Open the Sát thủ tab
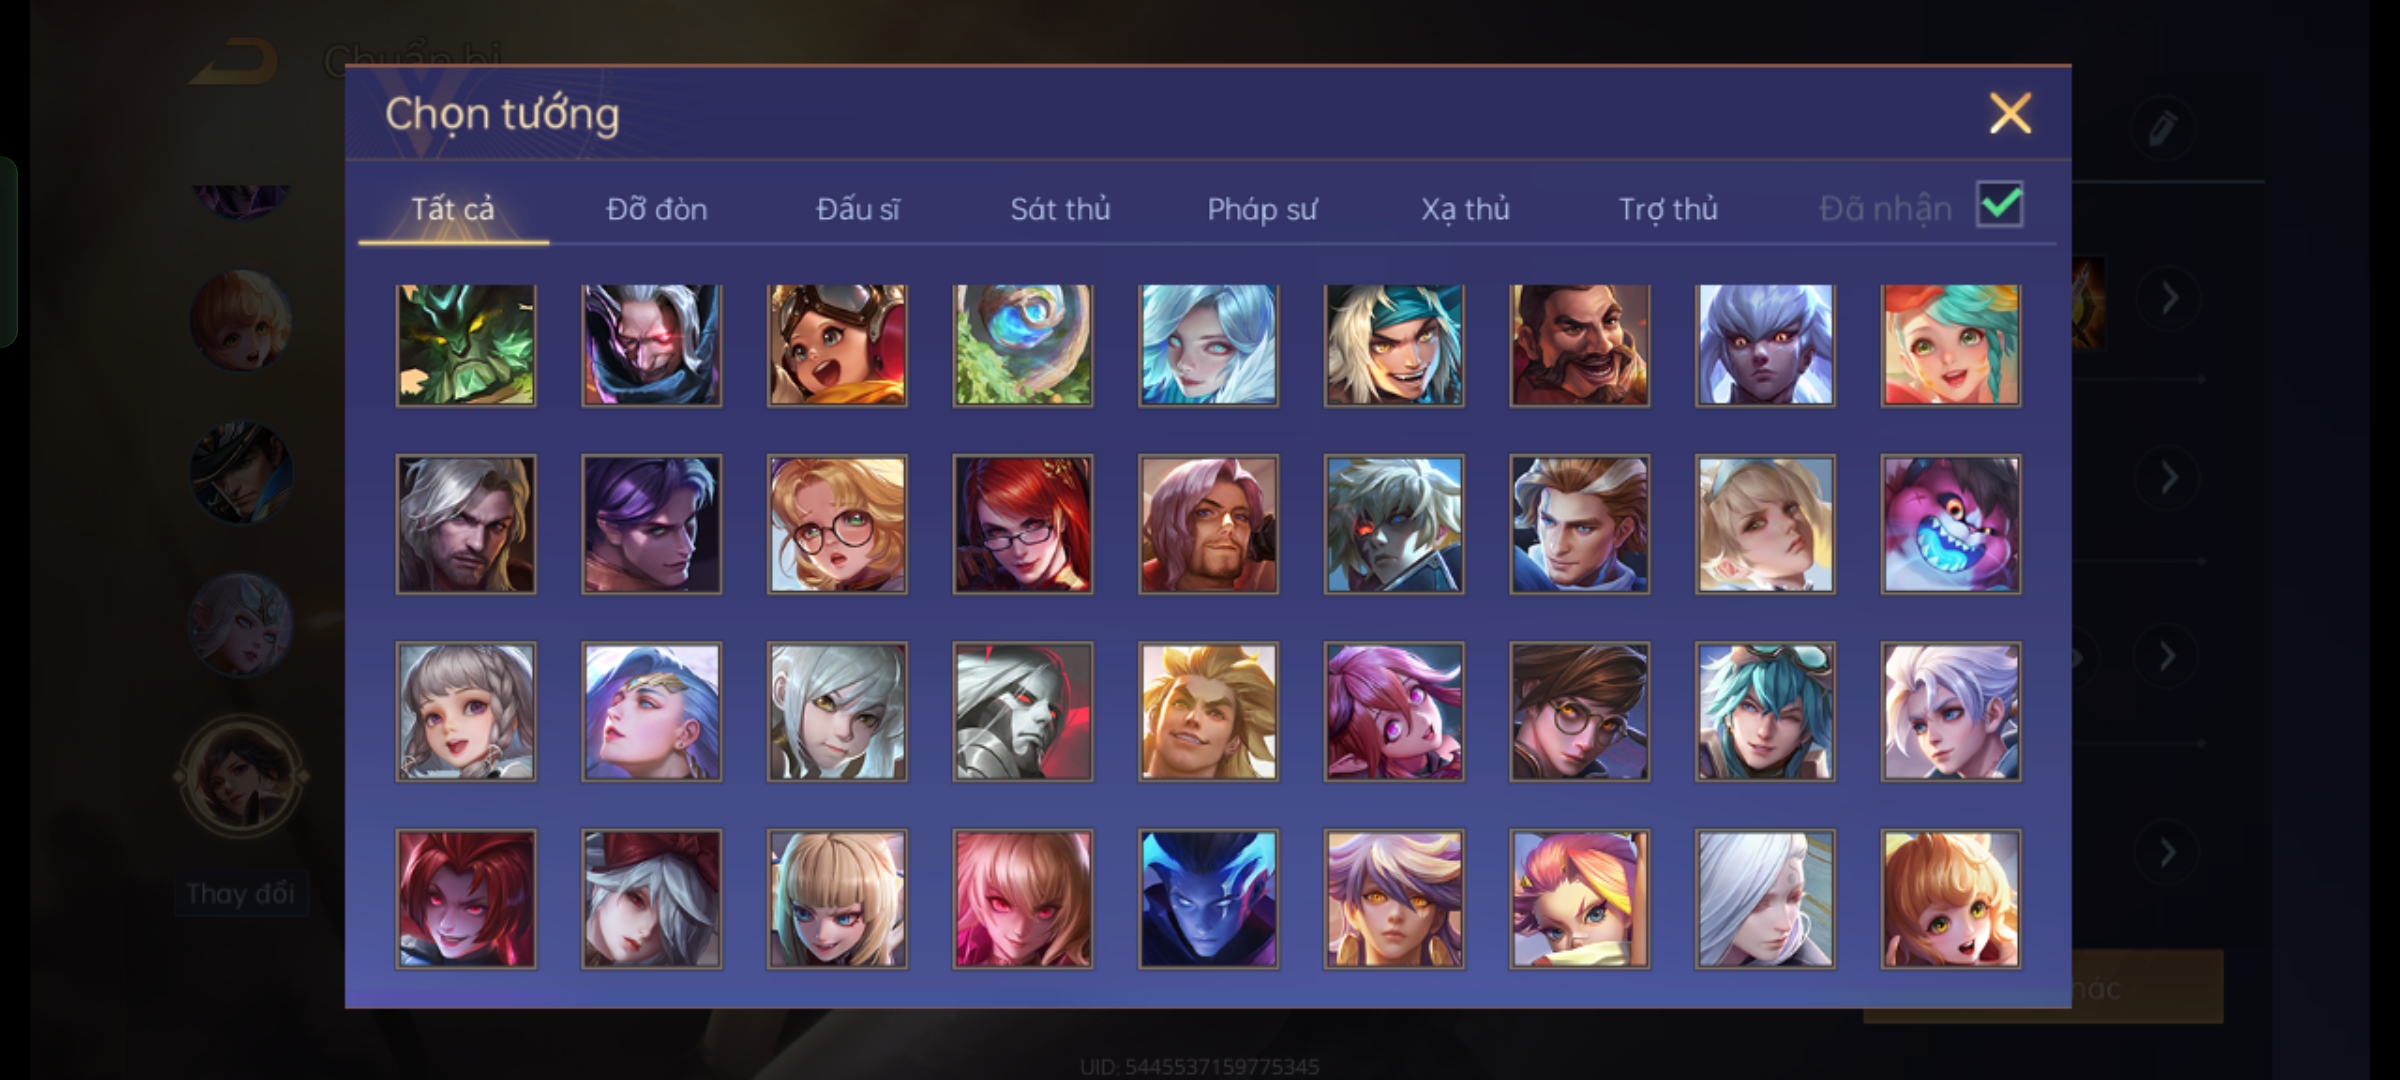This screenshot has height=1080, width=2400. [x=1060, y=209]
